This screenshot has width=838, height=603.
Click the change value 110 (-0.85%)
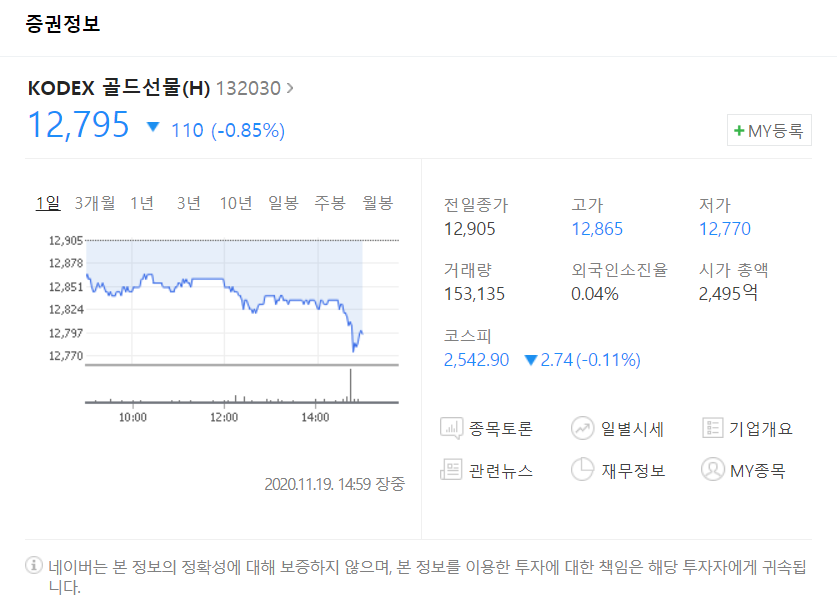coord(228,130)
